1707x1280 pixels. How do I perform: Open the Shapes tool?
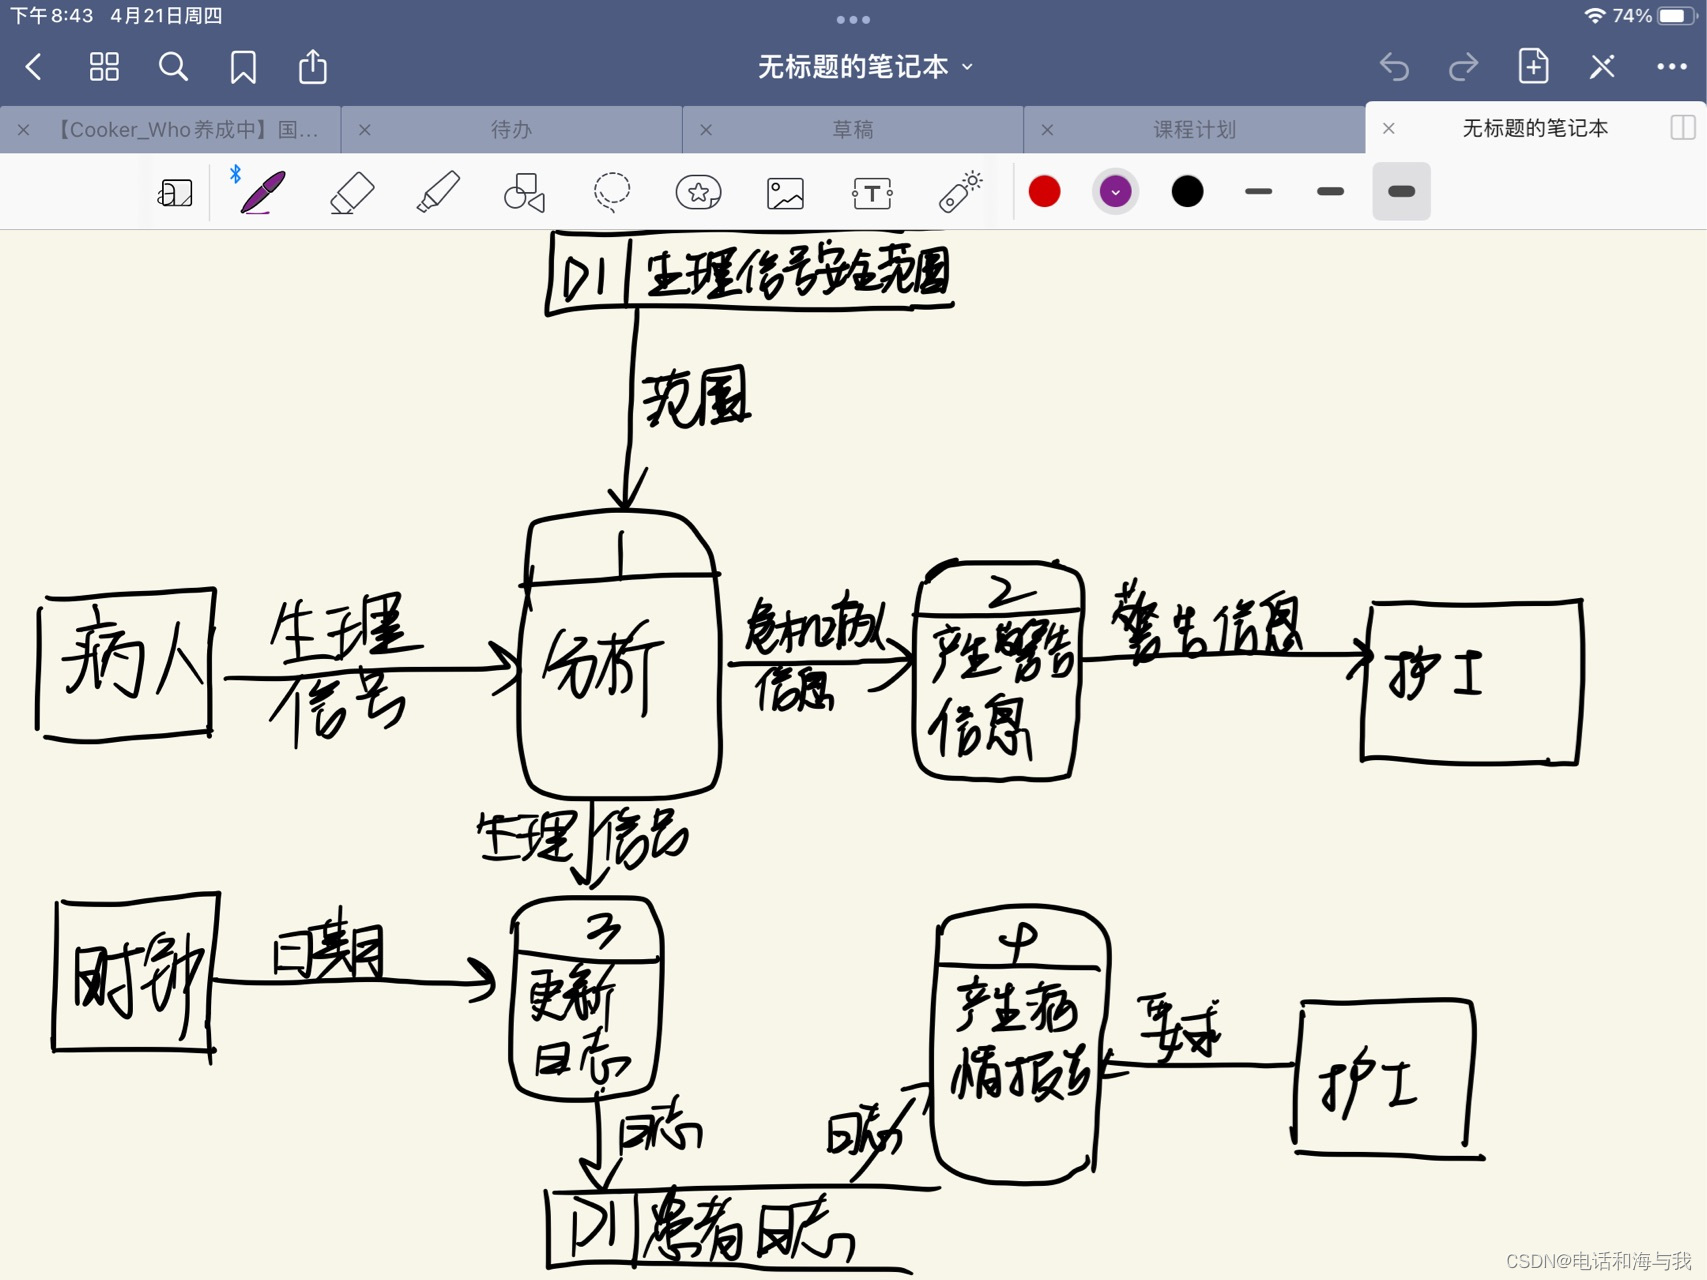point(524,191)
